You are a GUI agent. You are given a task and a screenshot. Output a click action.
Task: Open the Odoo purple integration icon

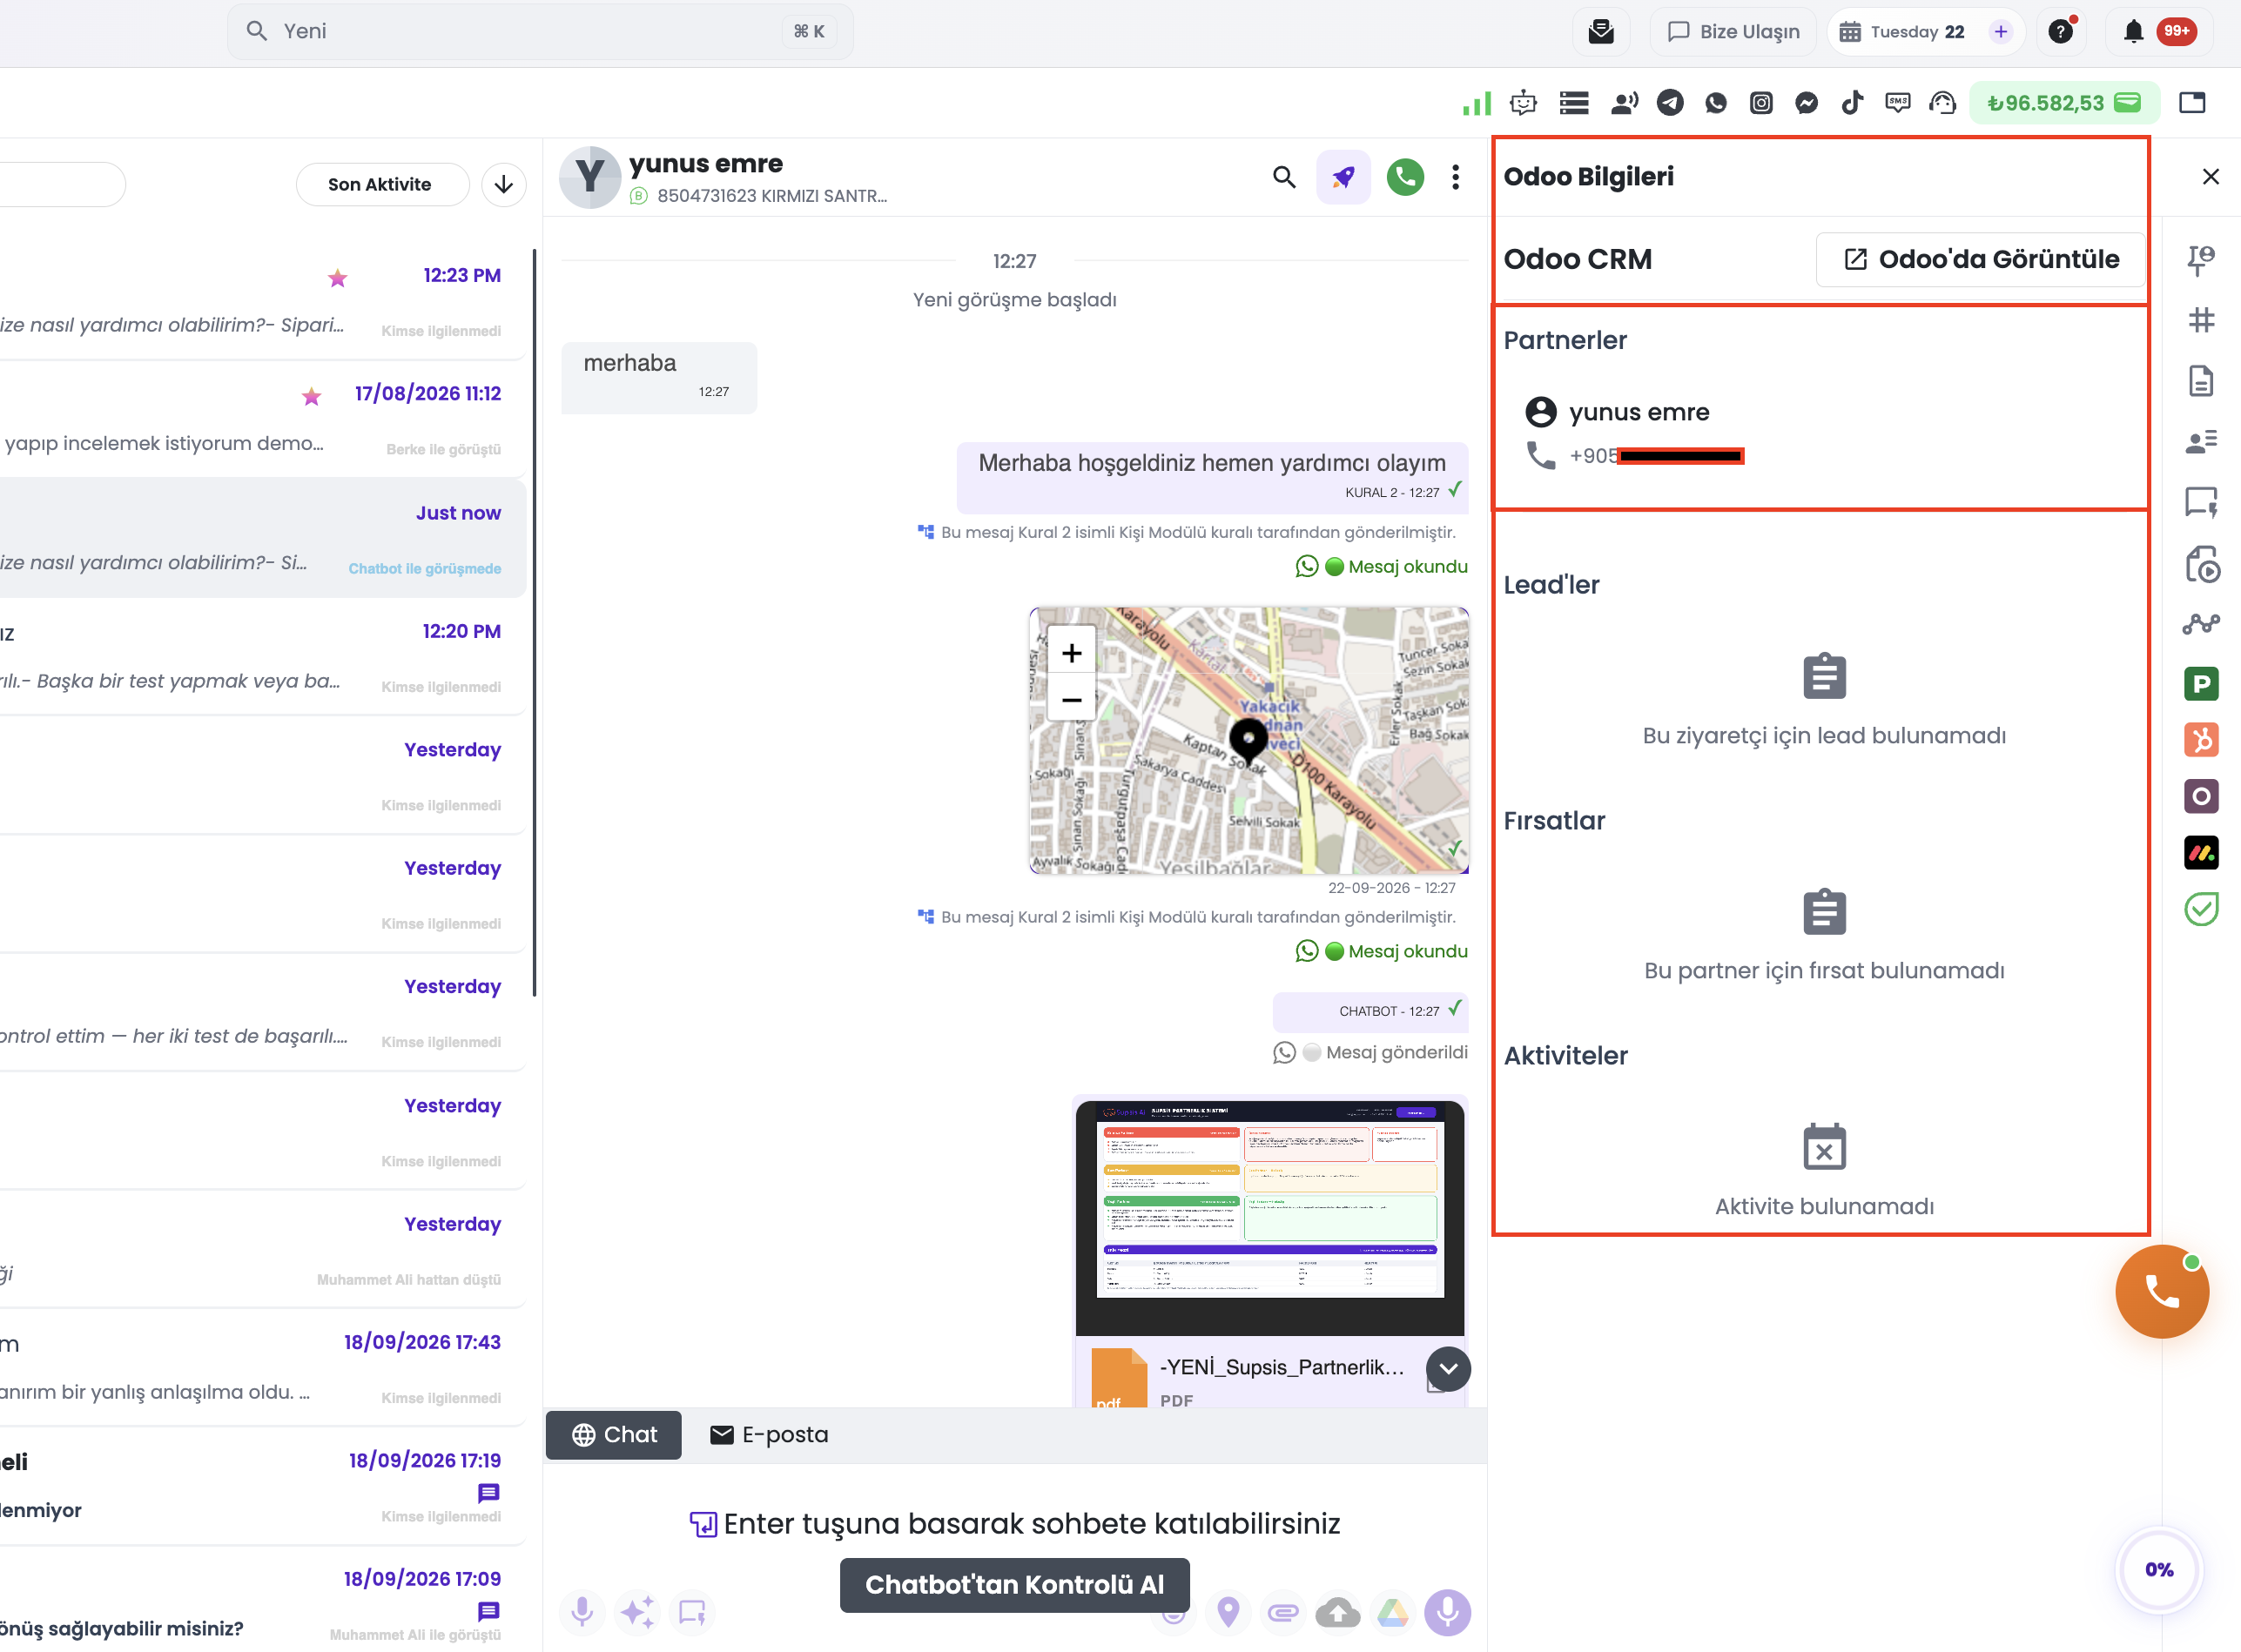[2201, 796]
